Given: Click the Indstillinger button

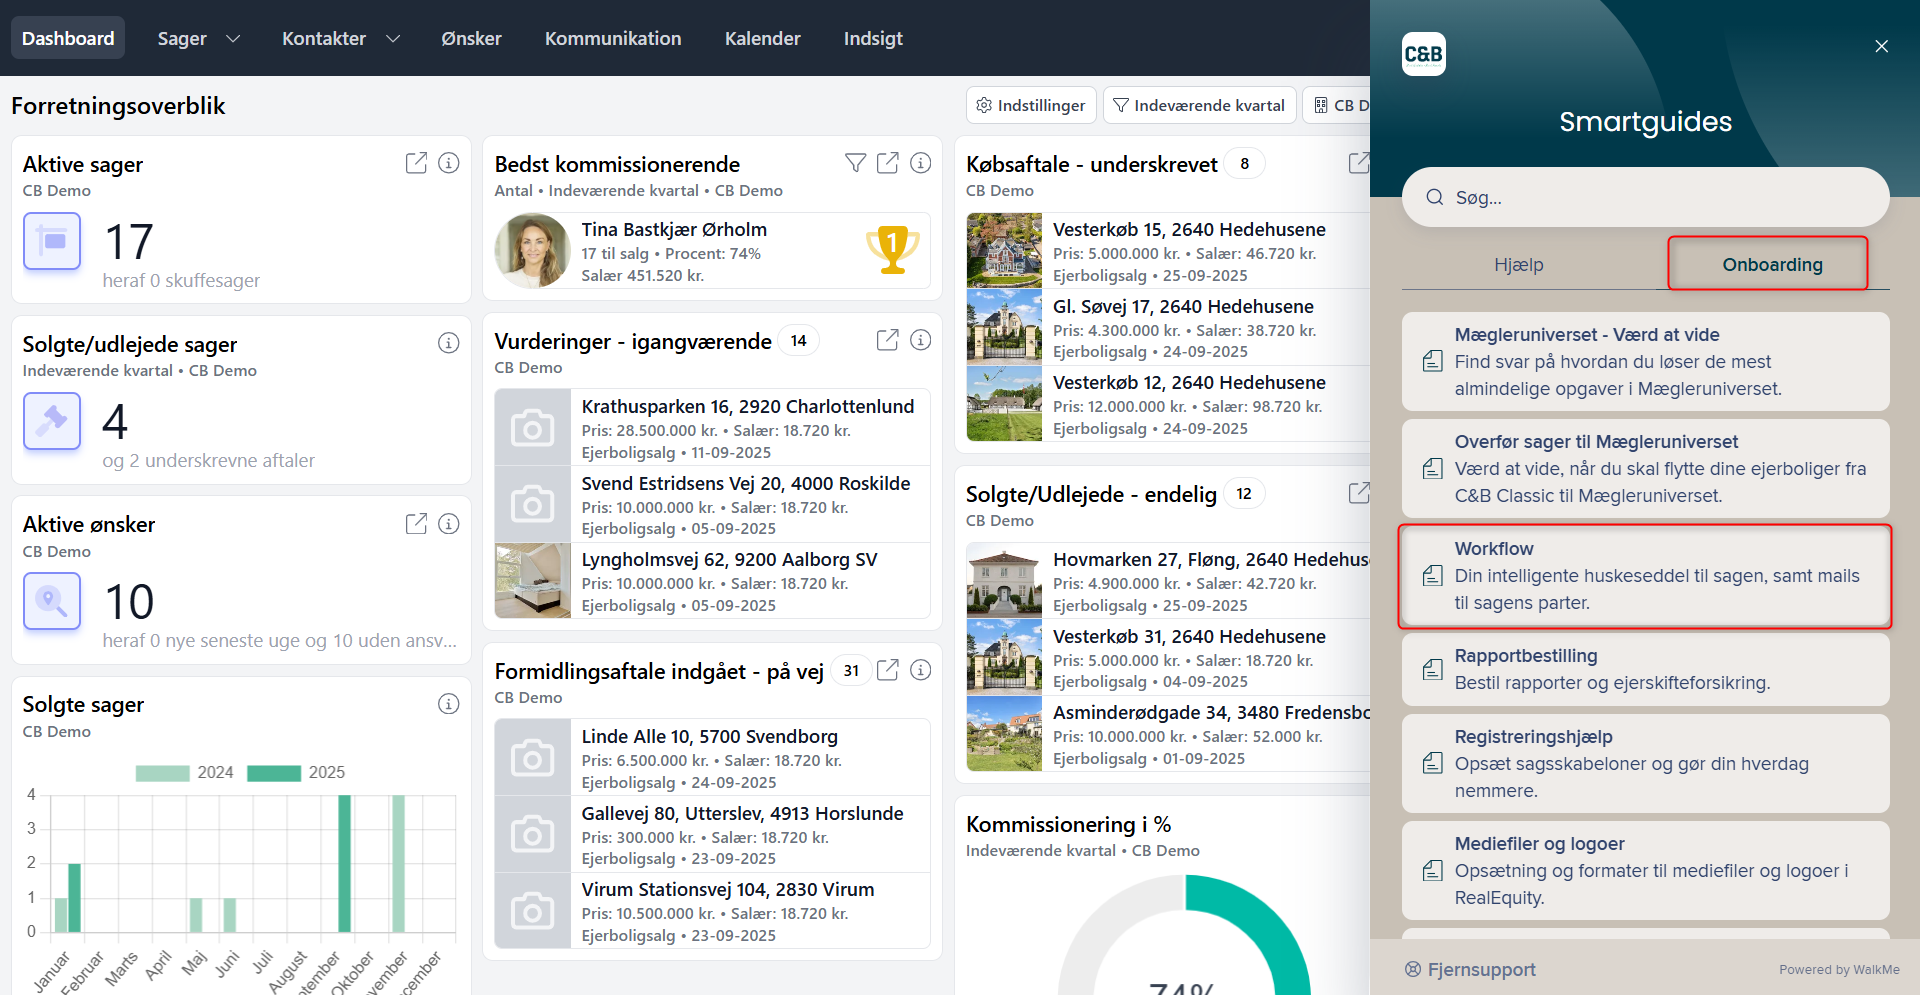Looking at the screenshot, I should [1030, 105].
